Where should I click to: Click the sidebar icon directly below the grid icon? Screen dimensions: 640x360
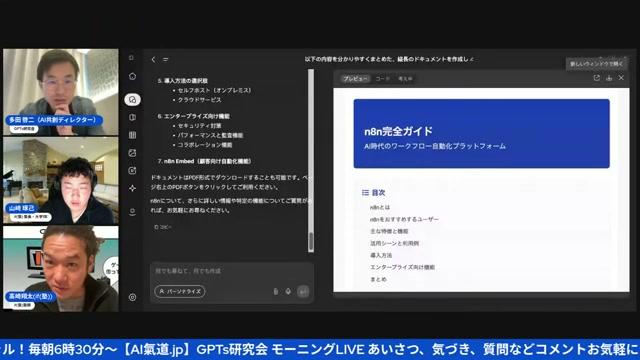coord(132,153)
